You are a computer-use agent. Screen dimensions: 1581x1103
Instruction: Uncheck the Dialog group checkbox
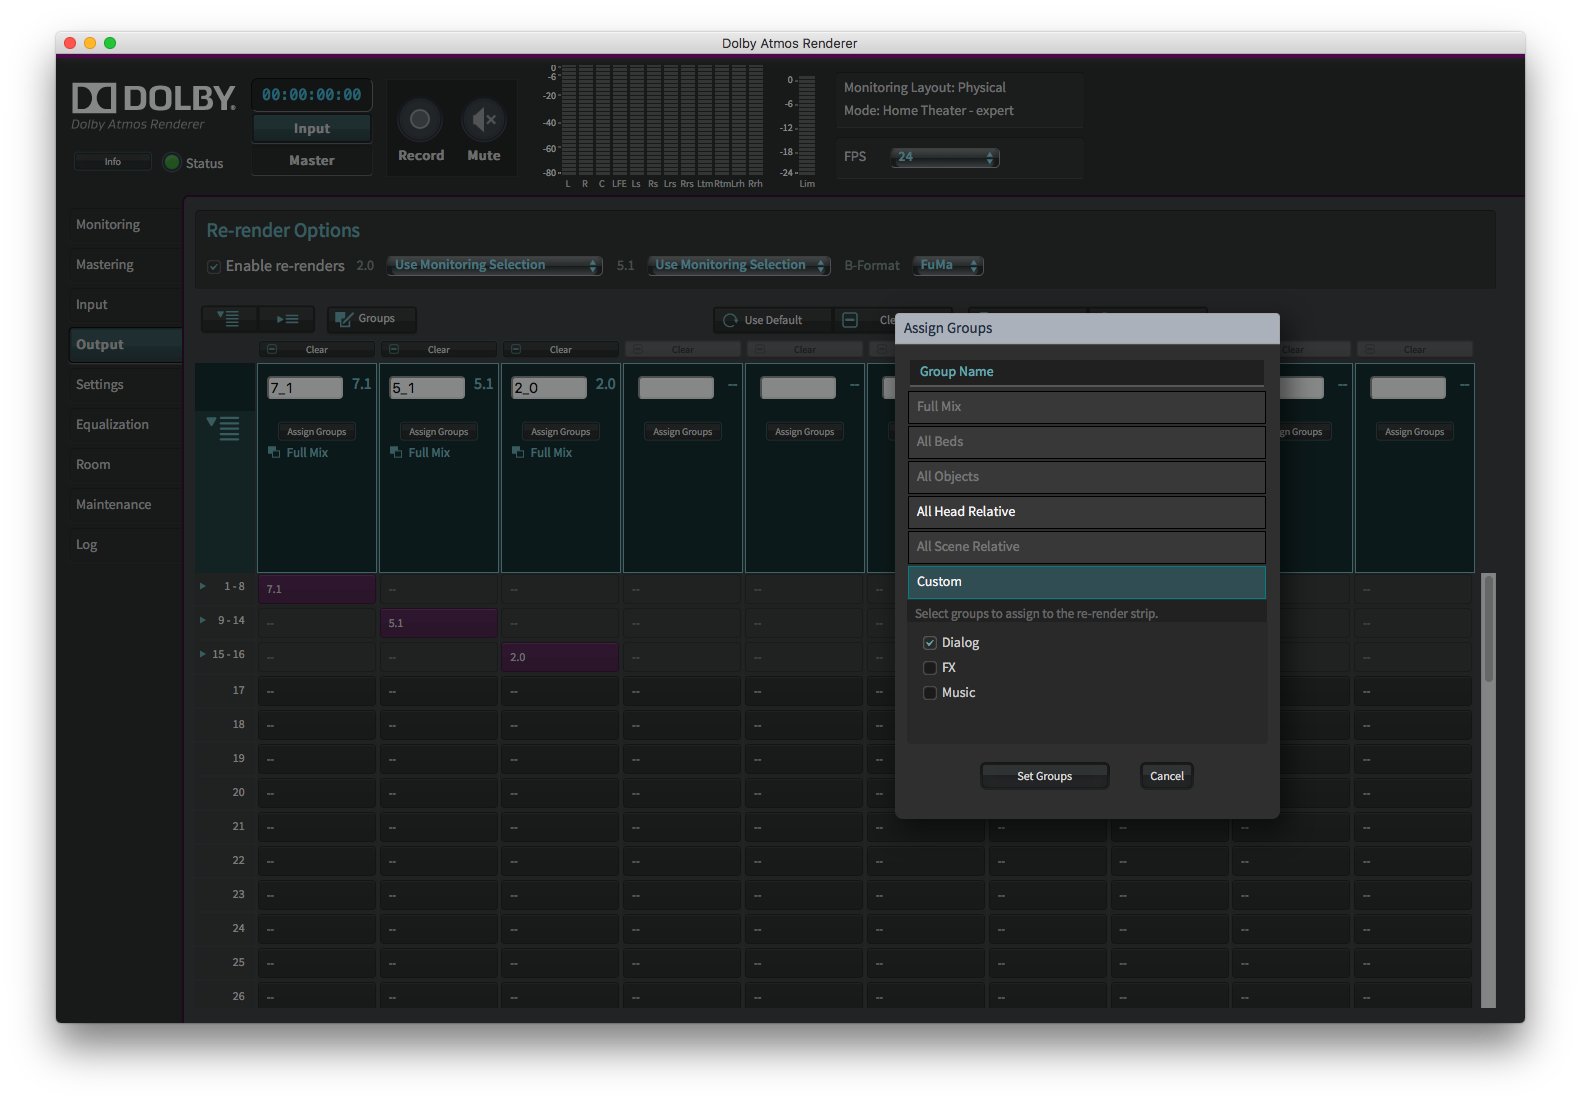click(x=930, y=643)
